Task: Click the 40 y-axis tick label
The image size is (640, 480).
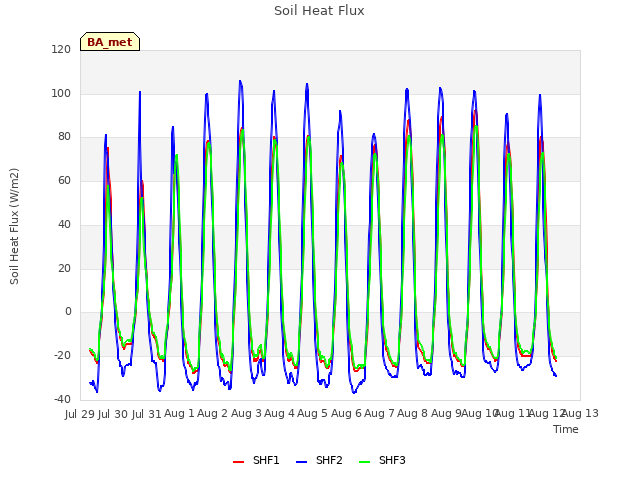Action: [x=64, y=224]
